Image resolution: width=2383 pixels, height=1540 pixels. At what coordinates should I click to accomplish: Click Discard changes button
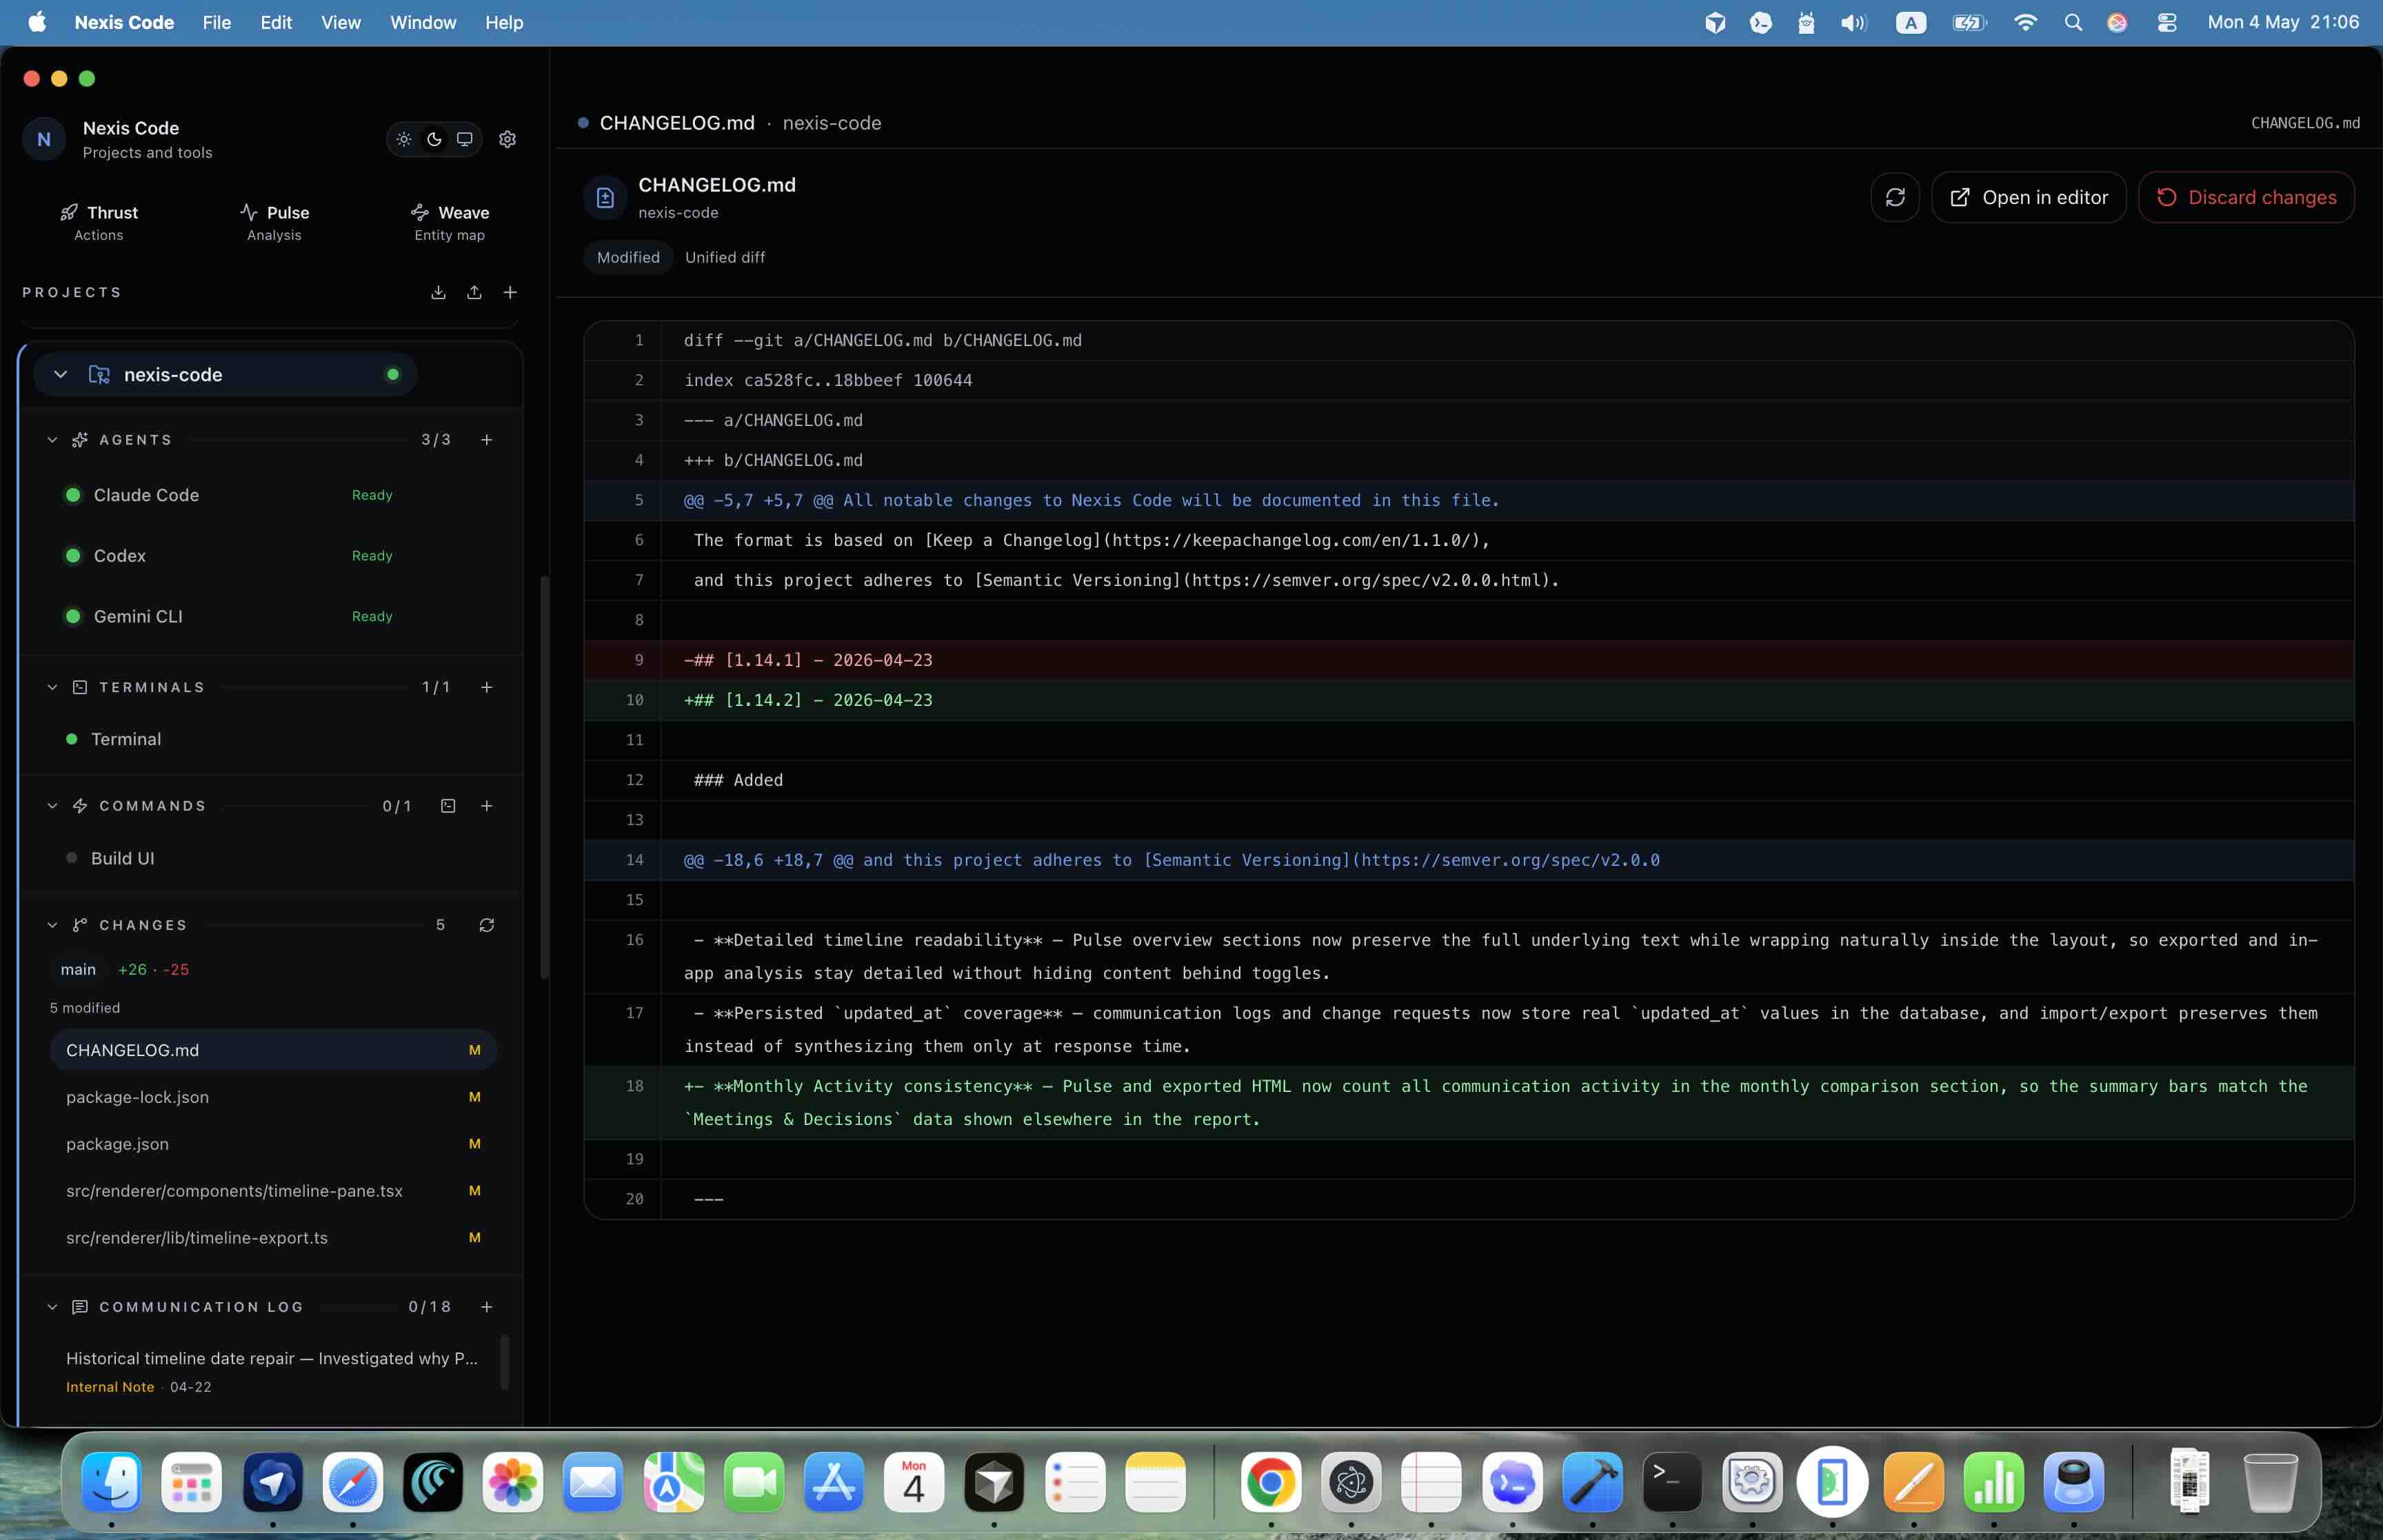pos(2246,197)
